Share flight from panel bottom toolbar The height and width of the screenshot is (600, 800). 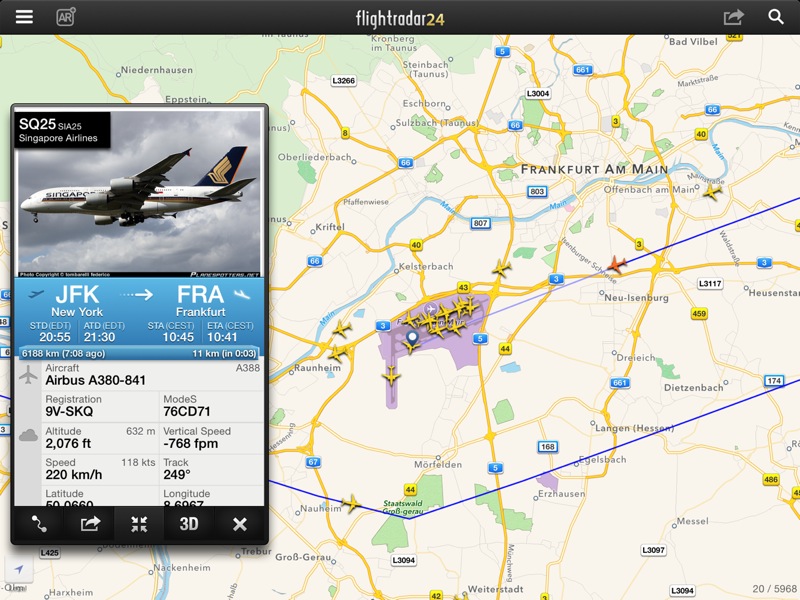coord(90,524)
